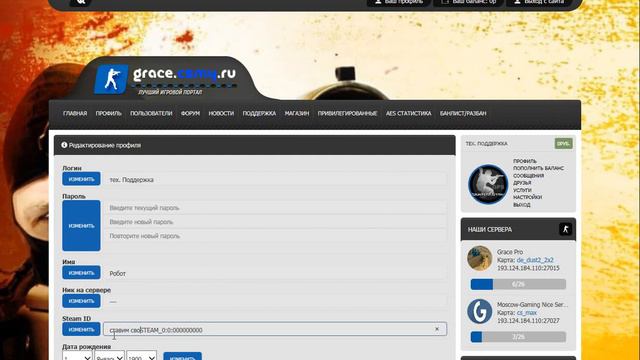Screen dimensions: 640x360
Task: Click the Grace Pro server name
Action: click(510, 252)
